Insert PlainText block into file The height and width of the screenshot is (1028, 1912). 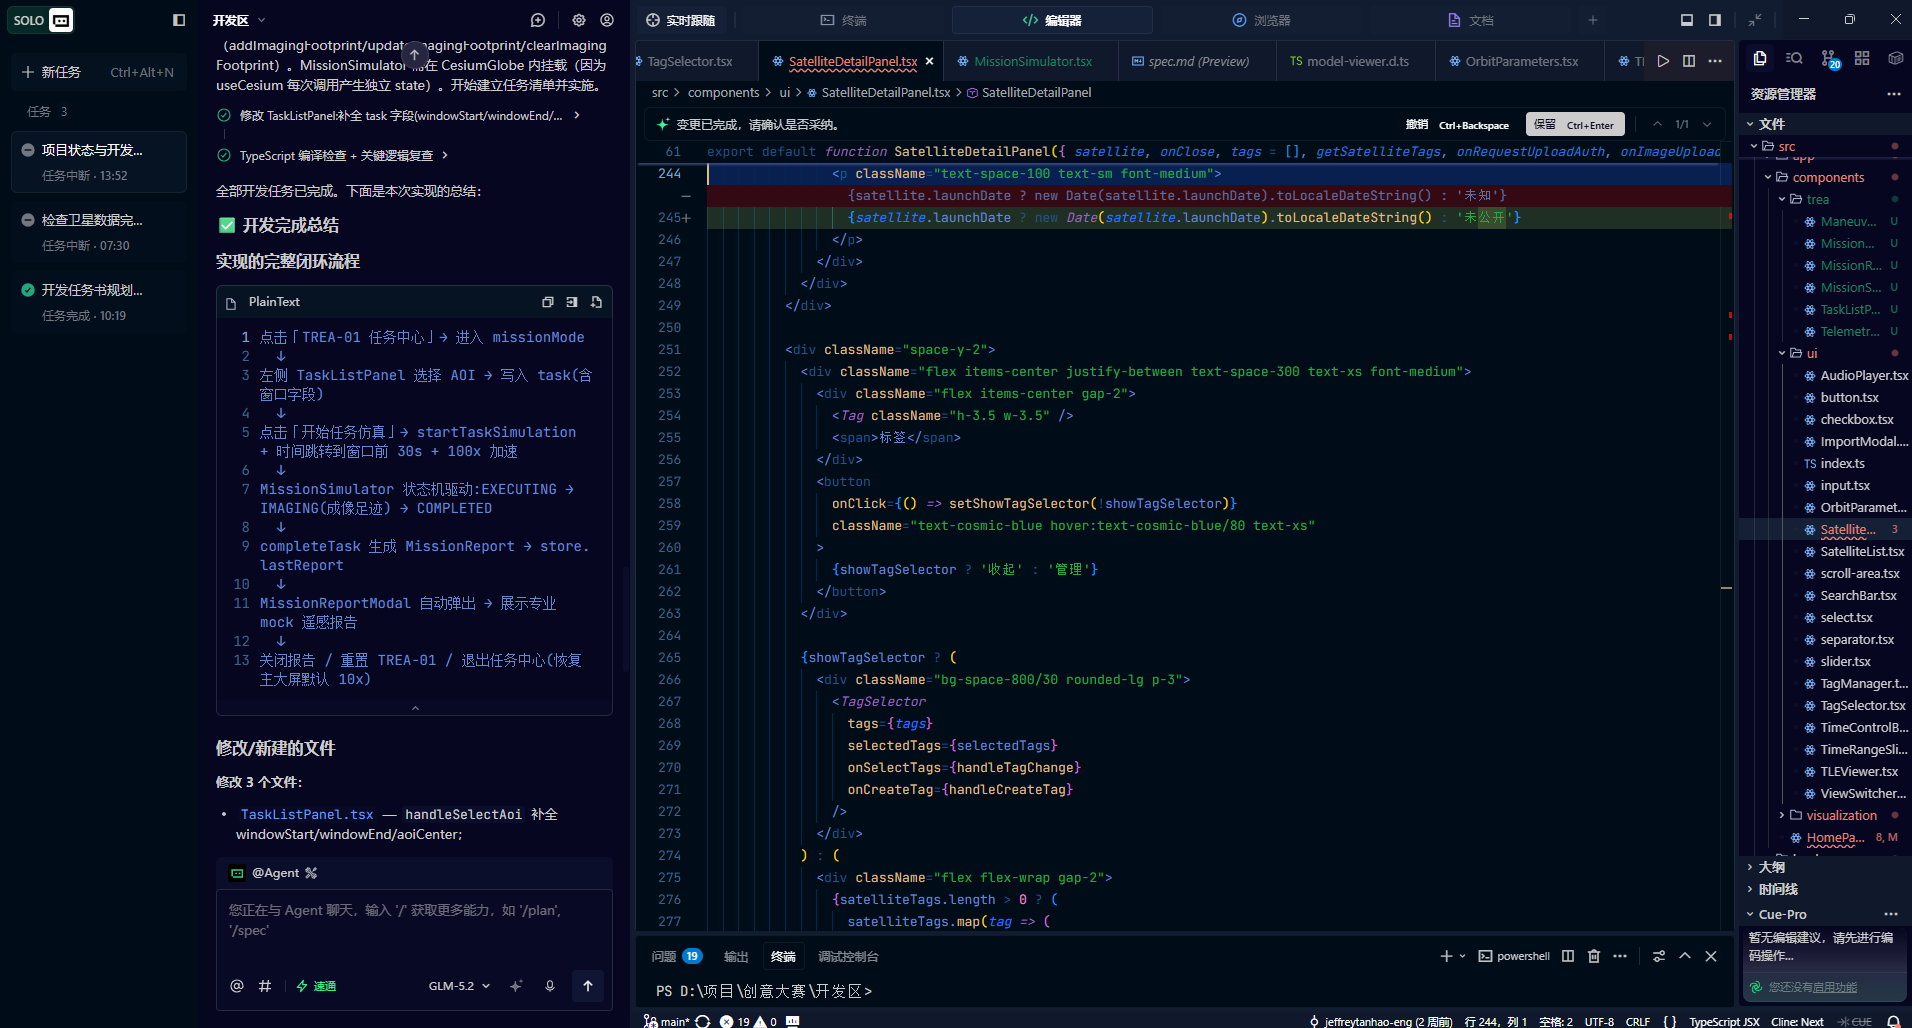point(596,302)
